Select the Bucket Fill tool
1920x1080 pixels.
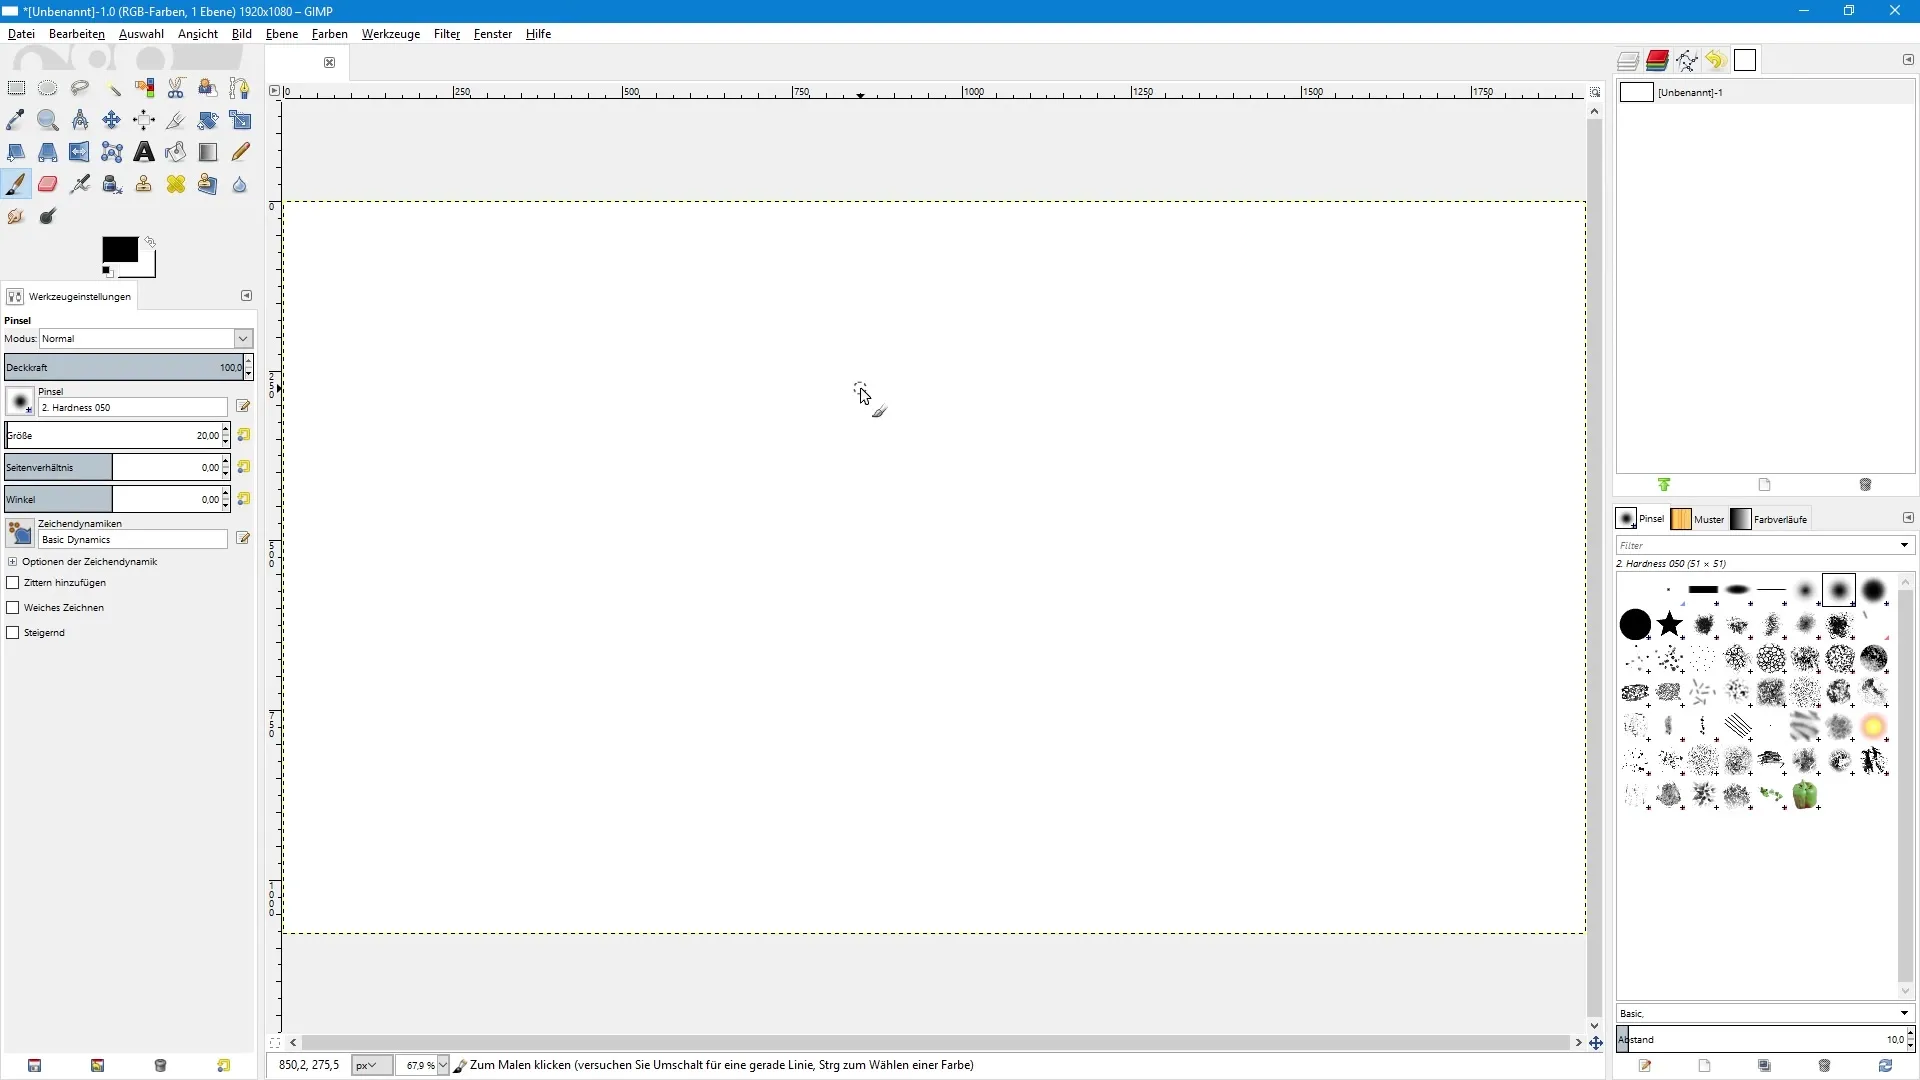point(176,152)
